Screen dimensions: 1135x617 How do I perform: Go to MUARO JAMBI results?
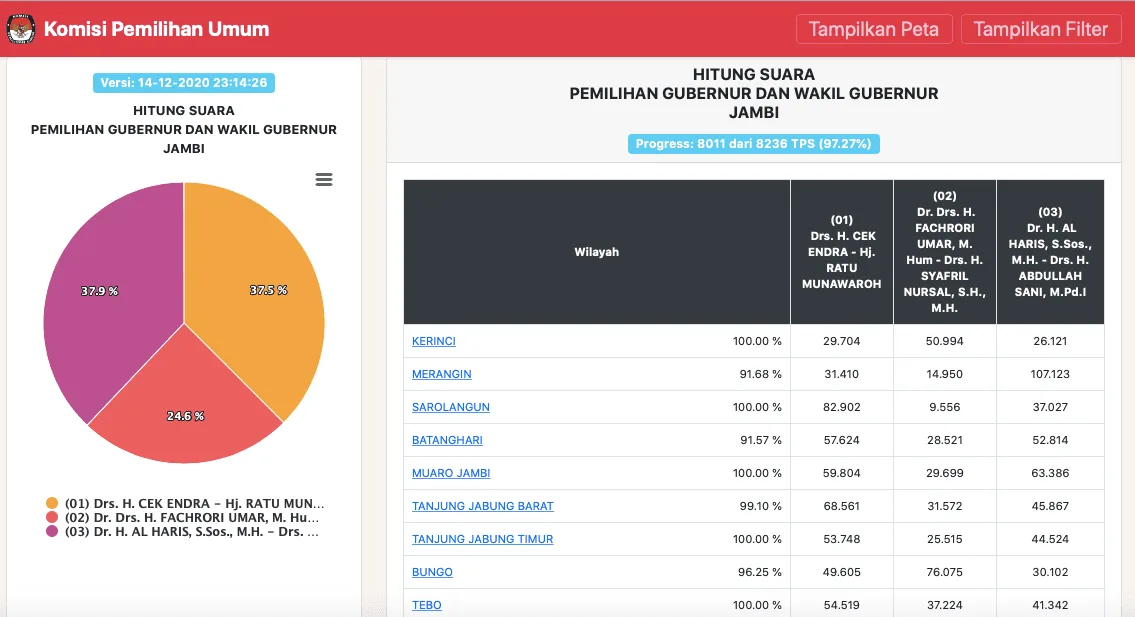tap(451, 473)
